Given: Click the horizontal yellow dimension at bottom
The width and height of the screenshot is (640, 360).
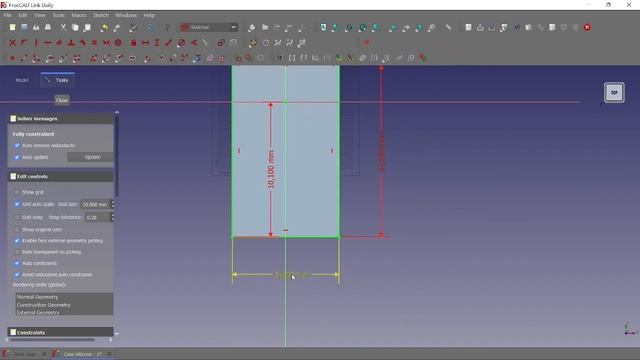Looking at the screenshot, I should pyautogui.click(x=292, y=275).
